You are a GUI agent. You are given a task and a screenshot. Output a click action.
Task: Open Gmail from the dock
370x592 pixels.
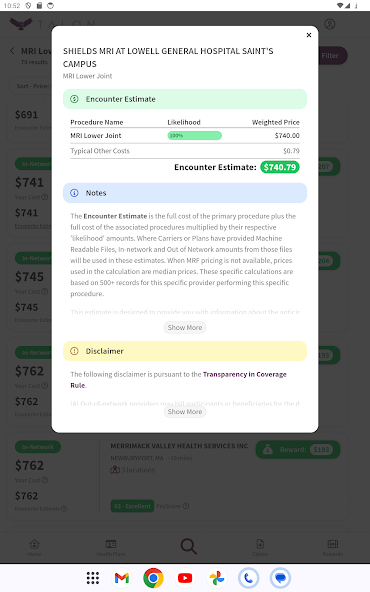coord(122,578)
